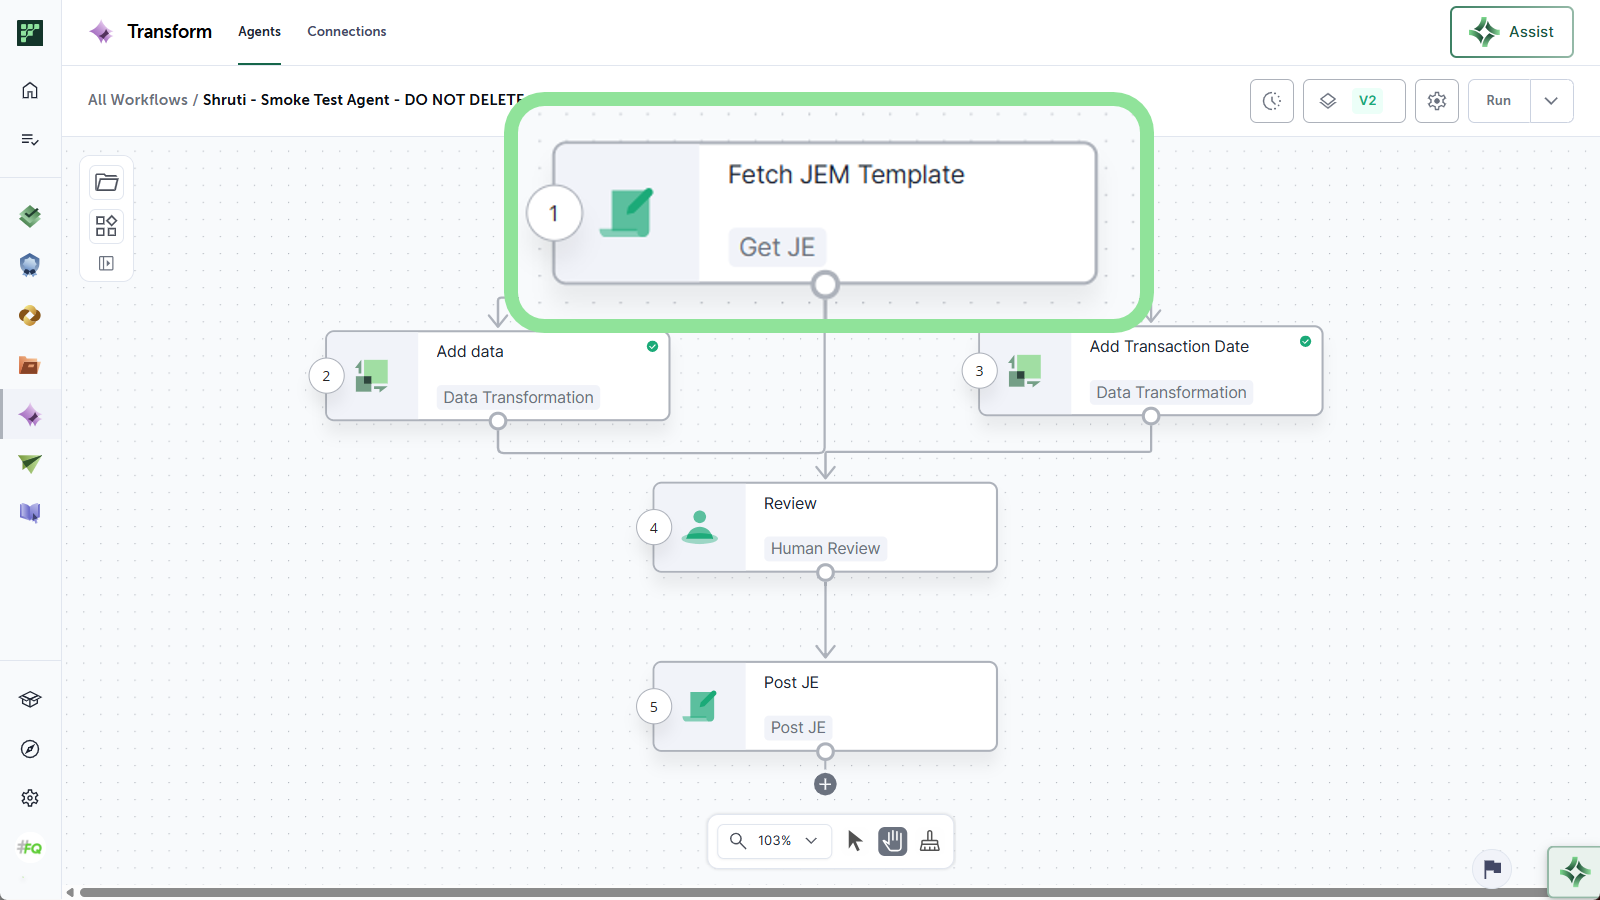Open the folder icon in the canvas panel
Screen dimensions: 1600x900
coord(106,182)
